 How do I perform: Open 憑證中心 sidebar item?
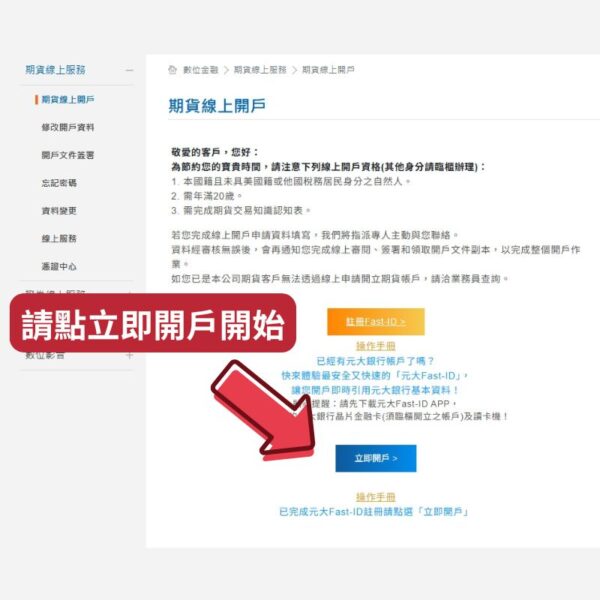59,266
